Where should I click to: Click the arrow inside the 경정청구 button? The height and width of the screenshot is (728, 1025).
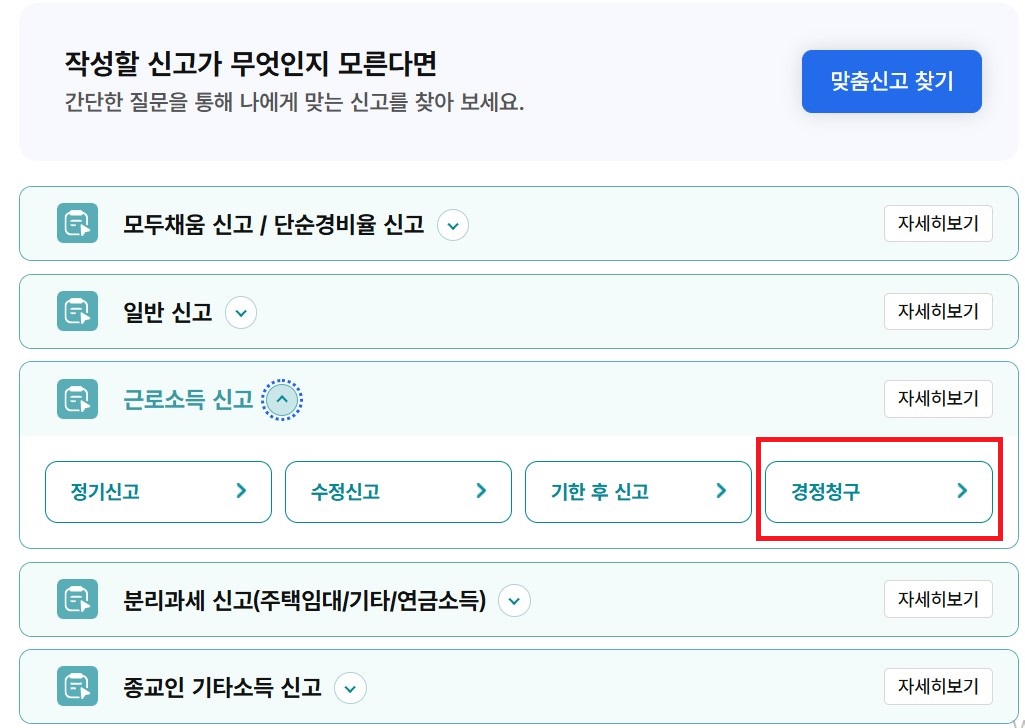(962, 491)
